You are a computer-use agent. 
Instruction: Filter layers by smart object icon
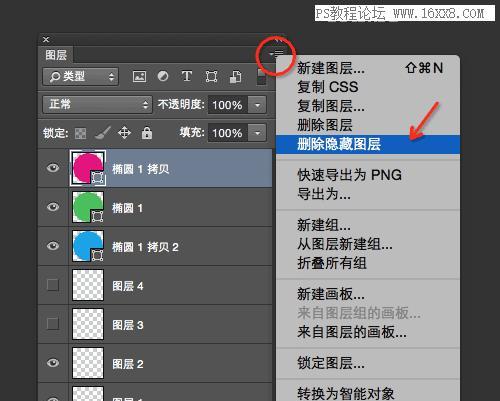click(236, 77)
